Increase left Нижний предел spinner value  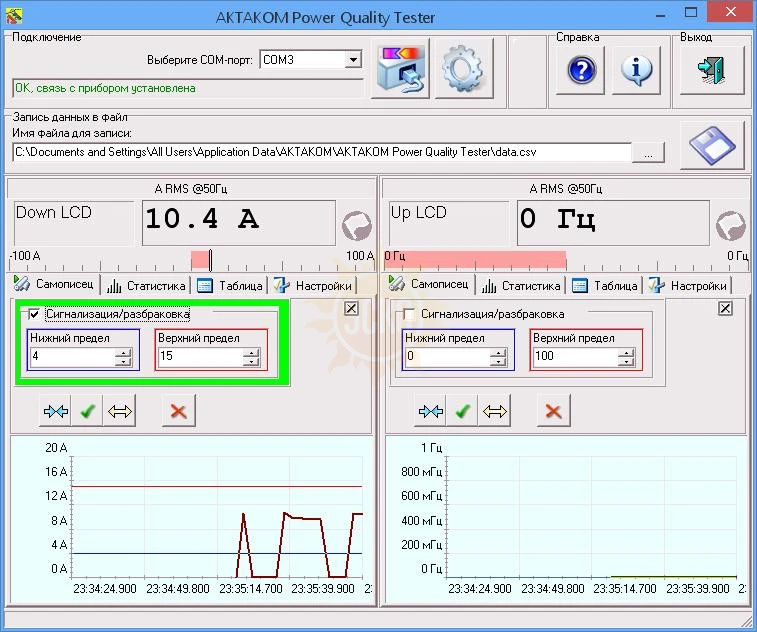point(123,351)
